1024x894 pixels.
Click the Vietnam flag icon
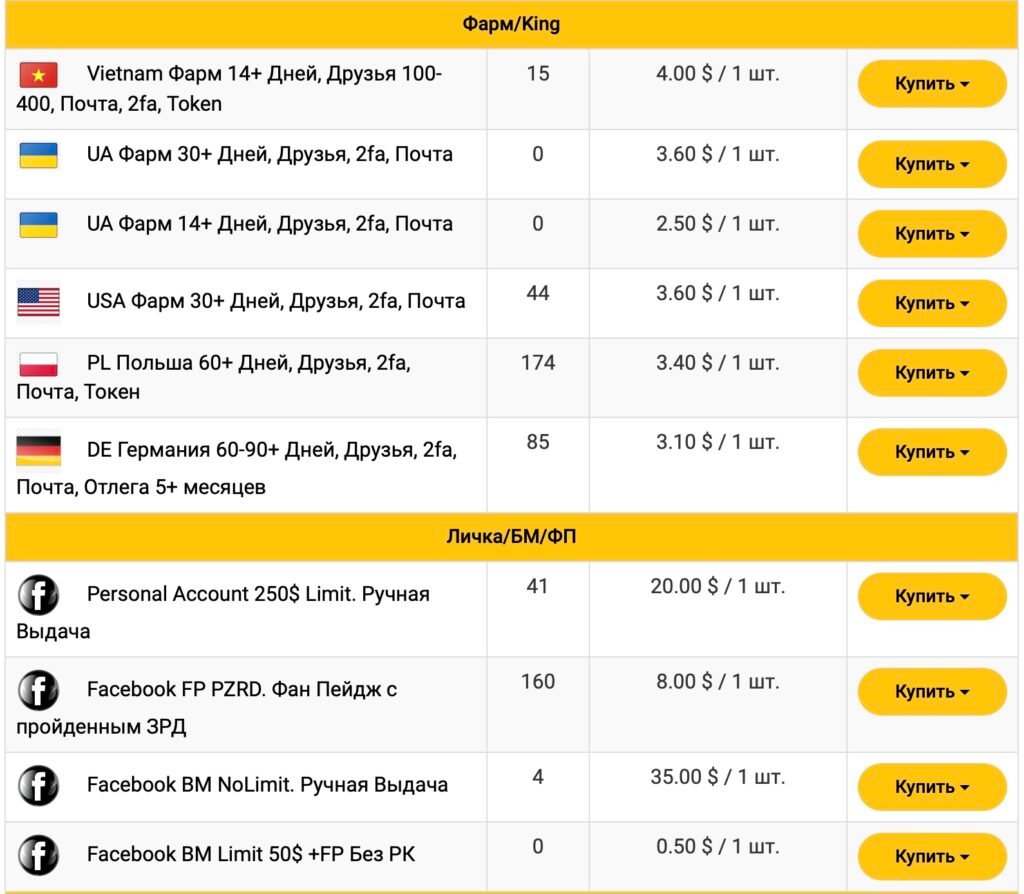tap(38, 74)
